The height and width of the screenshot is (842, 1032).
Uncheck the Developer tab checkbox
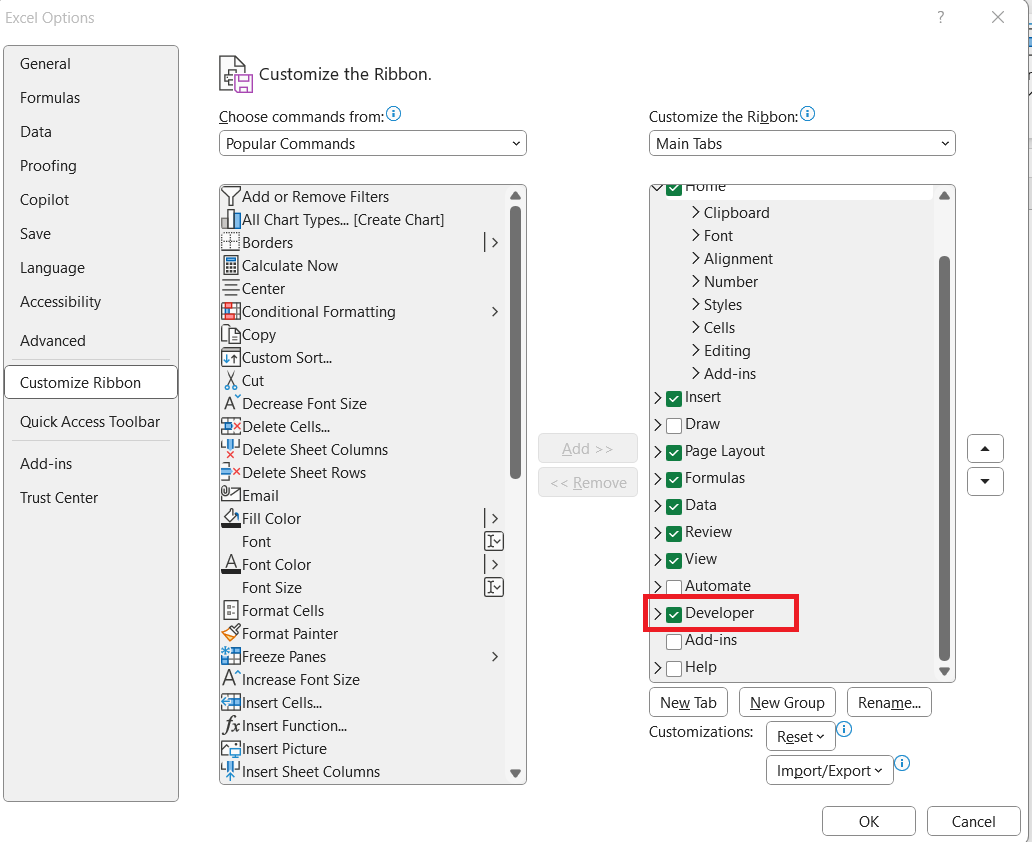[673, 615]
